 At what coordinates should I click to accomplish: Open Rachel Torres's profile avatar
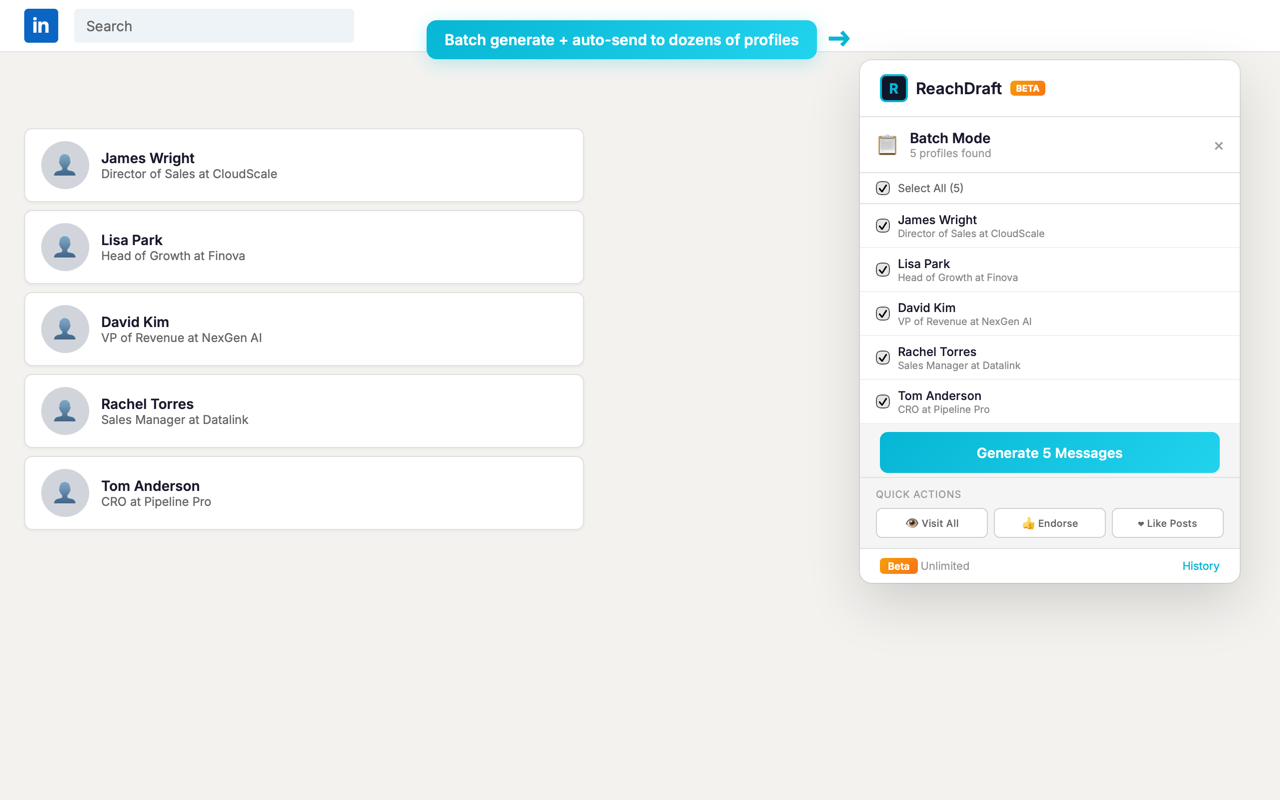pyautogui.click(x=65, y=411)
